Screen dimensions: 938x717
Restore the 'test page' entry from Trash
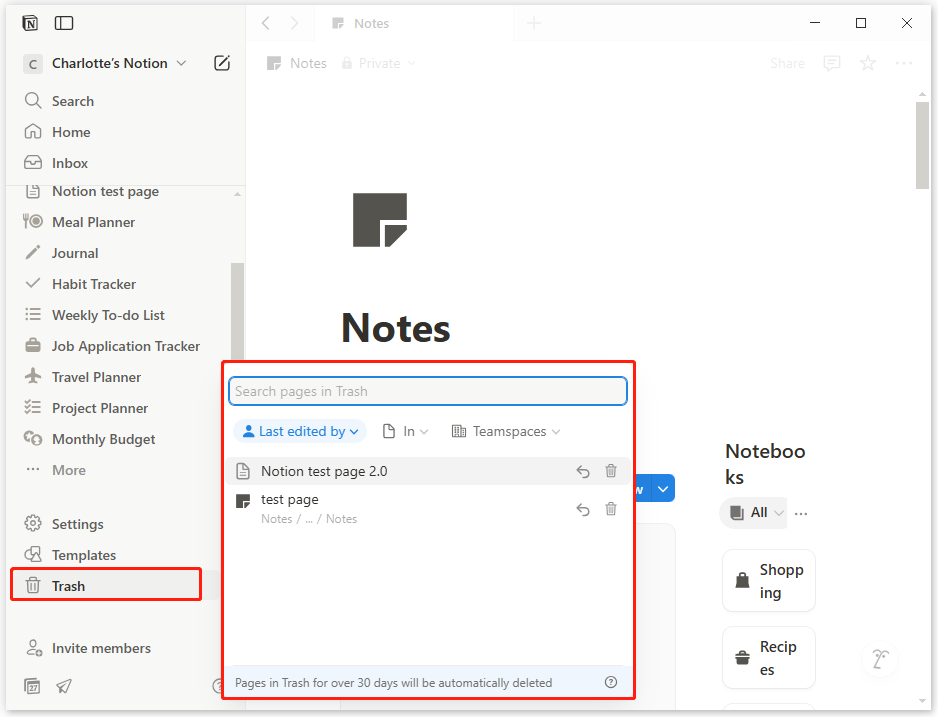(x=583, y=509)
